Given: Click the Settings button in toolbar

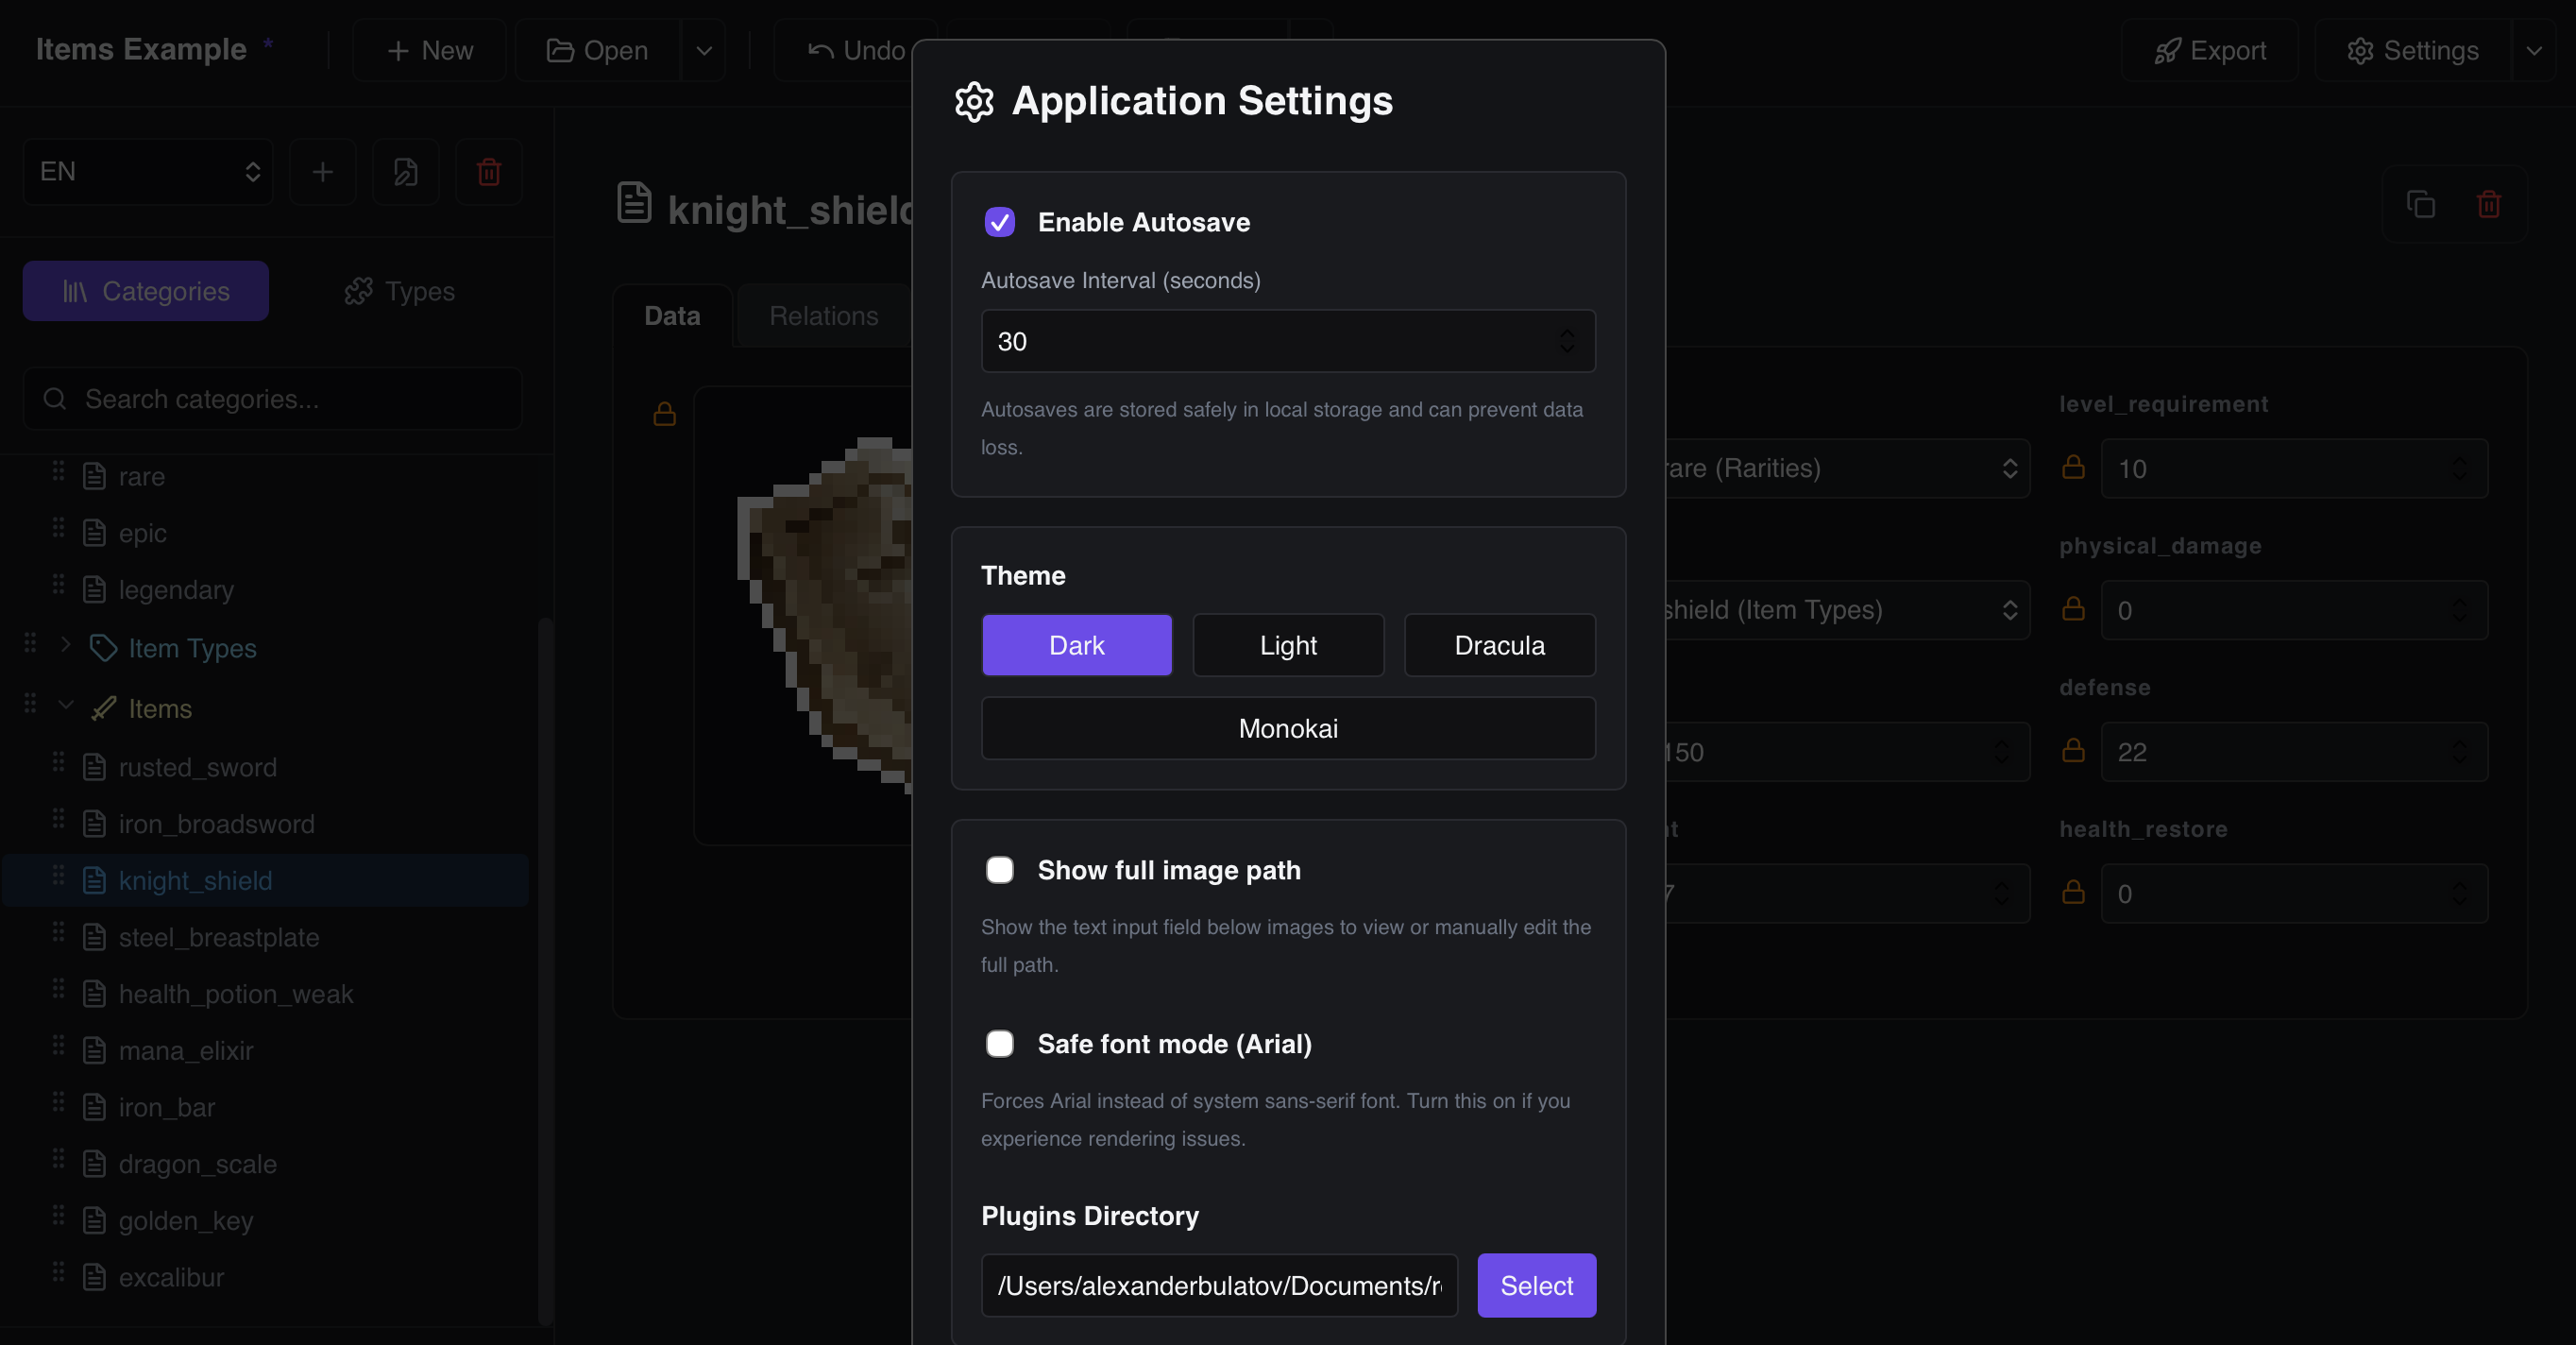Looking at the screenshot, I should (x=2413, y=50).
